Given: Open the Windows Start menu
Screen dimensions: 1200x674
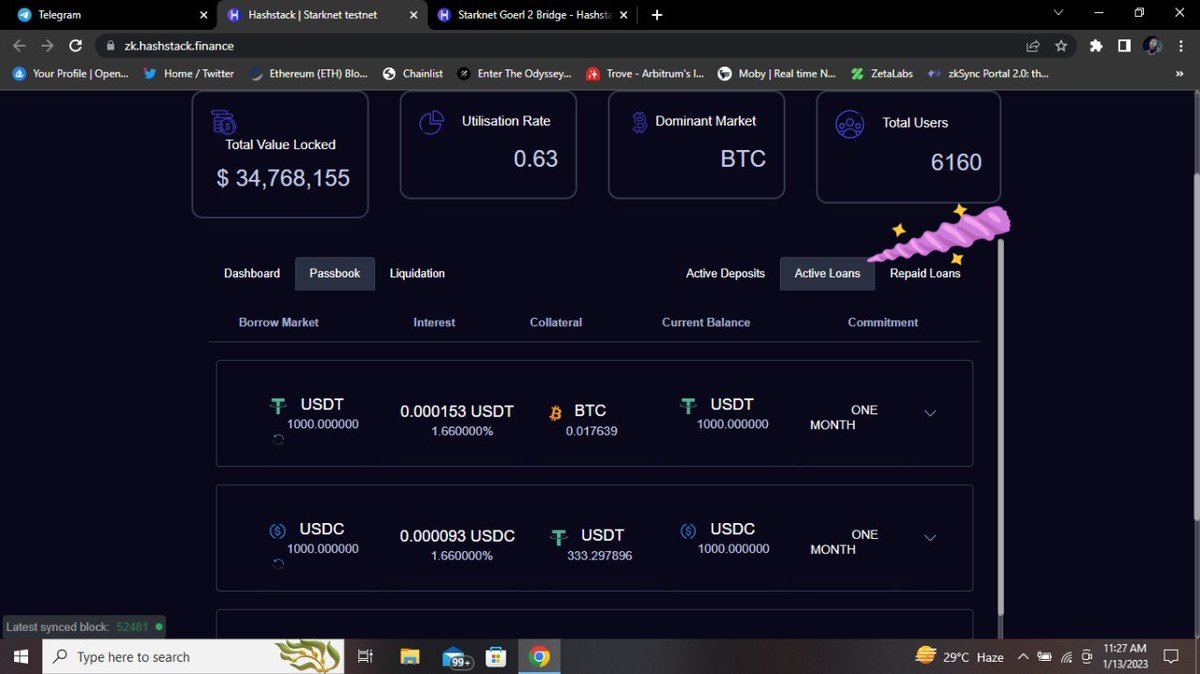Looking at the screenshot, I should click(22, 657).
